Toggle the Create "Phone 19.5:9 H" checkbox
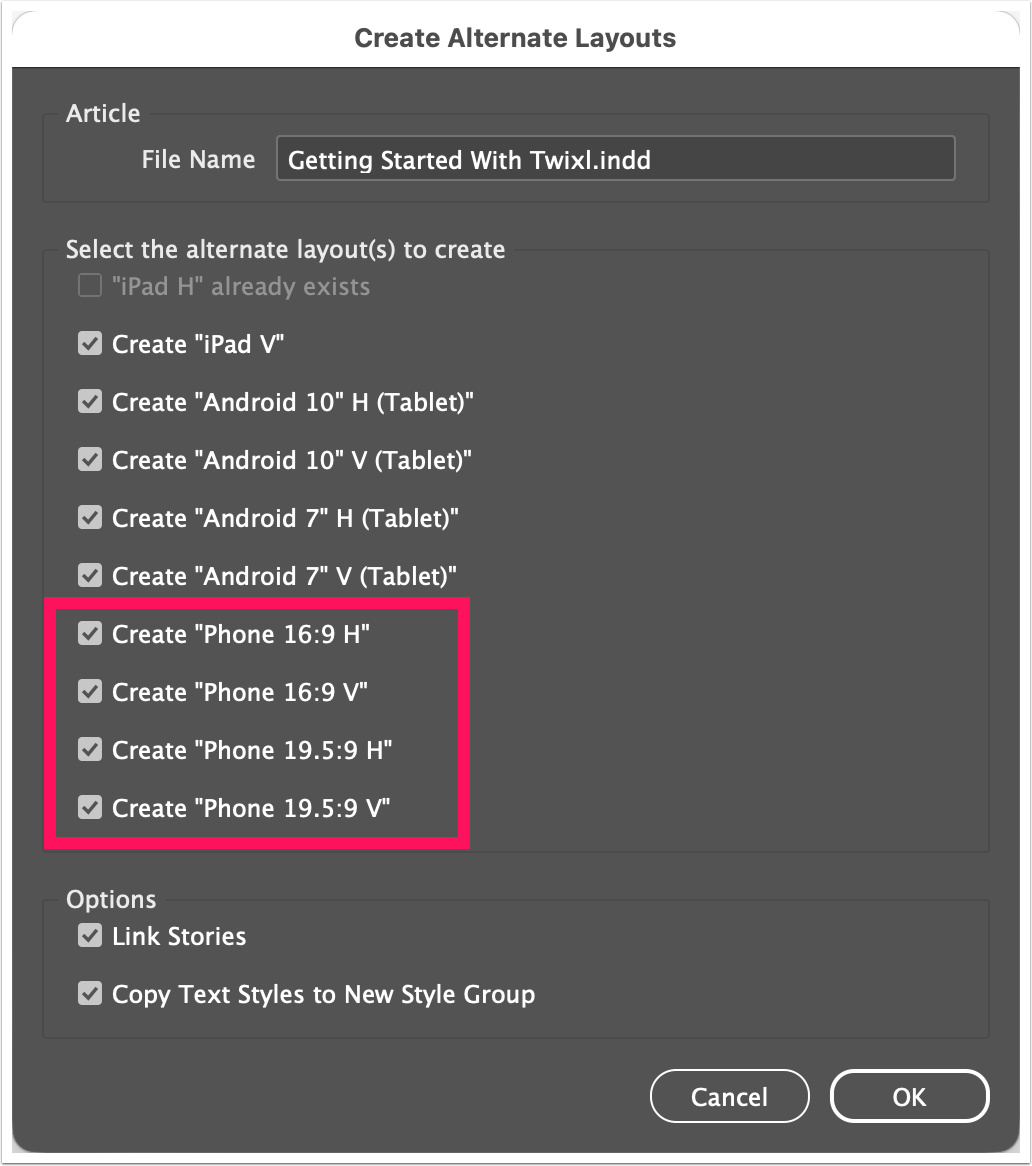The height and width of the screenshot is (1166, 1032). point(90,750)
